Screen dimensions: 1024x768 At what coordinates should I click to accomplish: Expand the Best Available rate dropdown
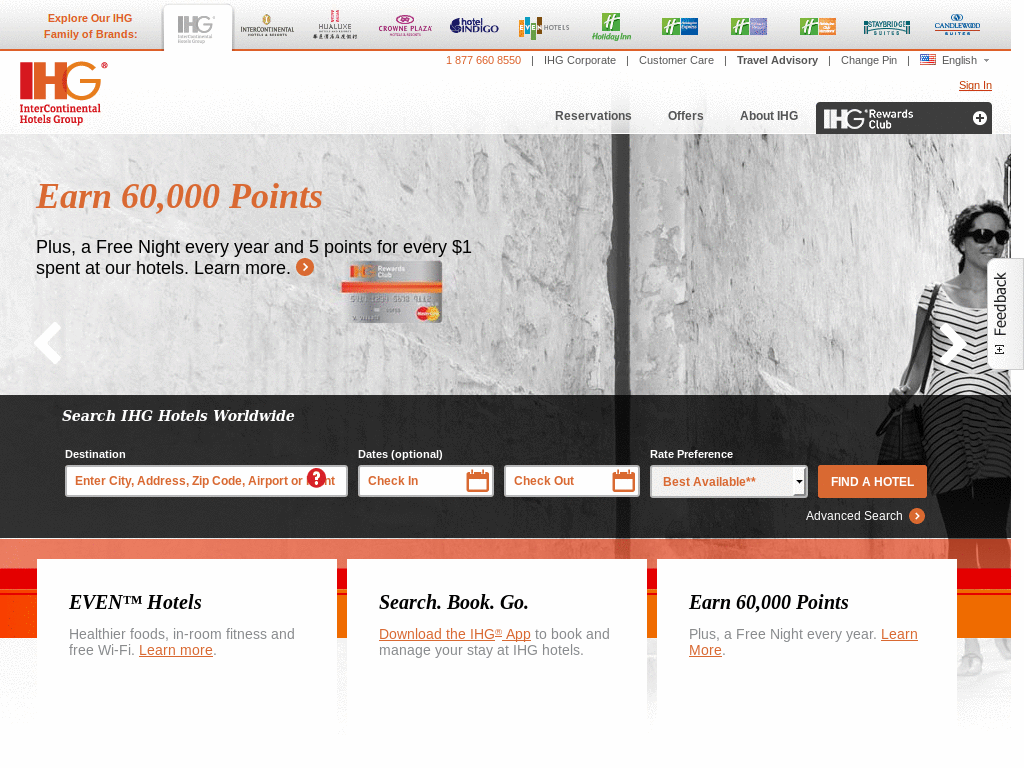point(729,481)
